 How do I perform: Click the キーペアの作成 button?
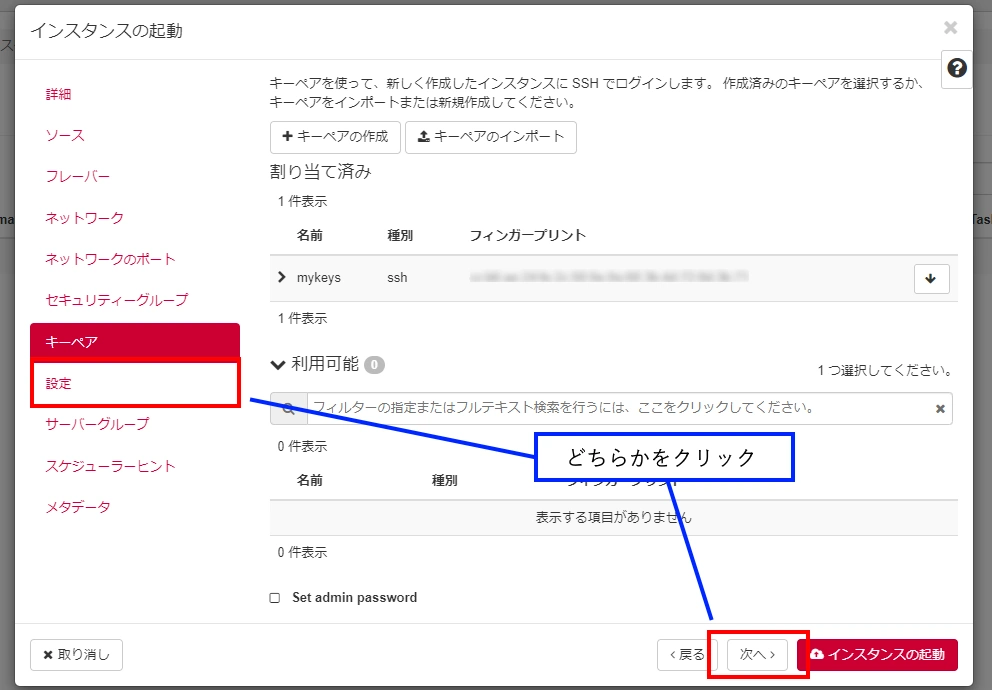tap(335, 137)
